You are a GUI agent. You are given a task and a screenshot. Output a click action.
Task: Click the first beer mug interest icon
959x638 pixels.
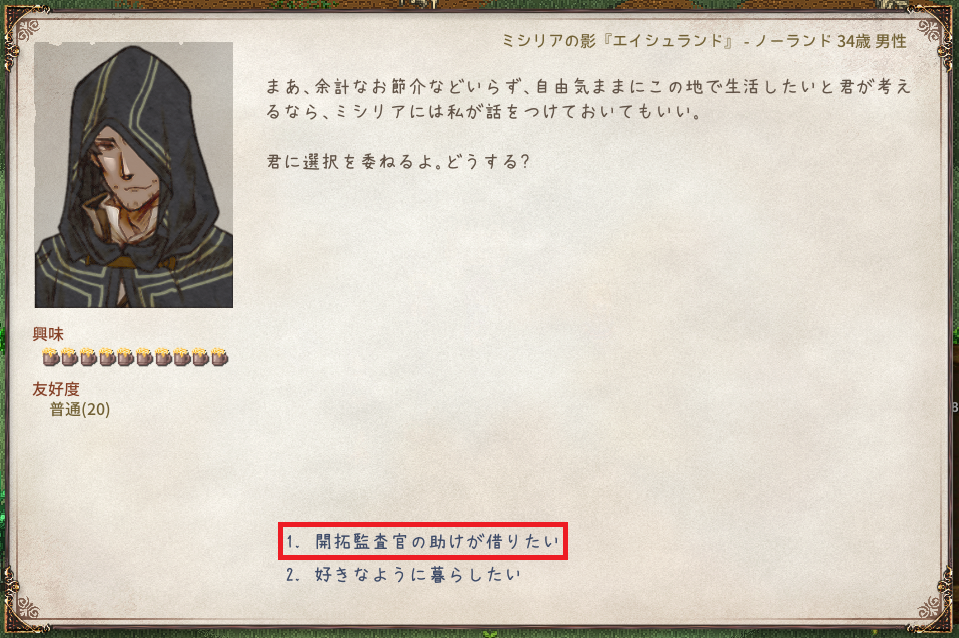[x=51, y=356]
